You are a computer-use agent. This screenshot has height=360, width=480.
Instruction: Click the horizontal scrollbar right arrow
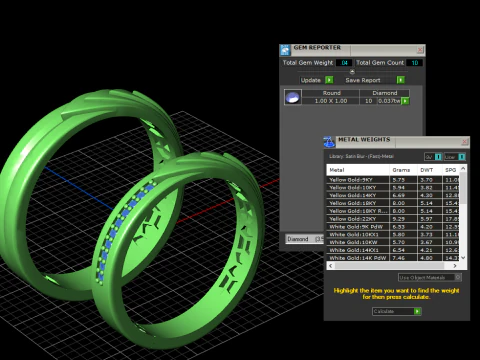455,266
